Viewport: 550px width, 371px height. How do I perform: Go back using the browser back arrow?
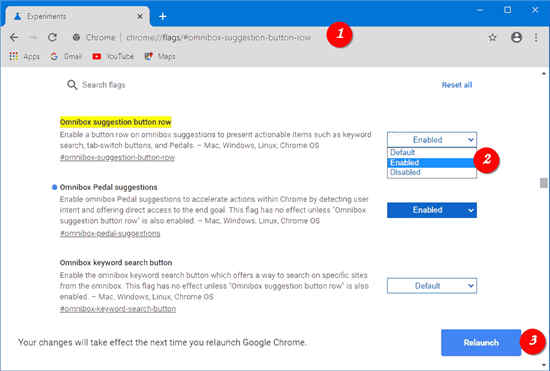click(x=14, y=37)
